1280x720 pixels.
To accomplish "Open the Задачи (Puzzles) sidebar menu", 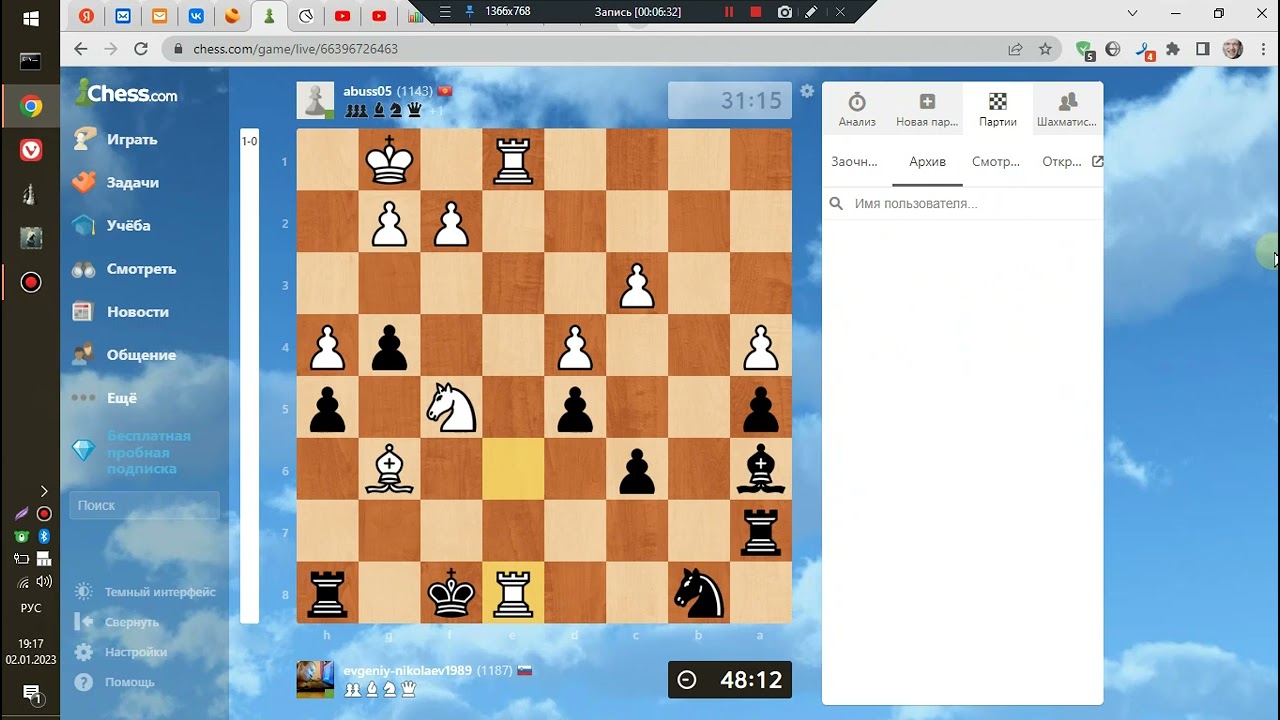I will [117, 182].
